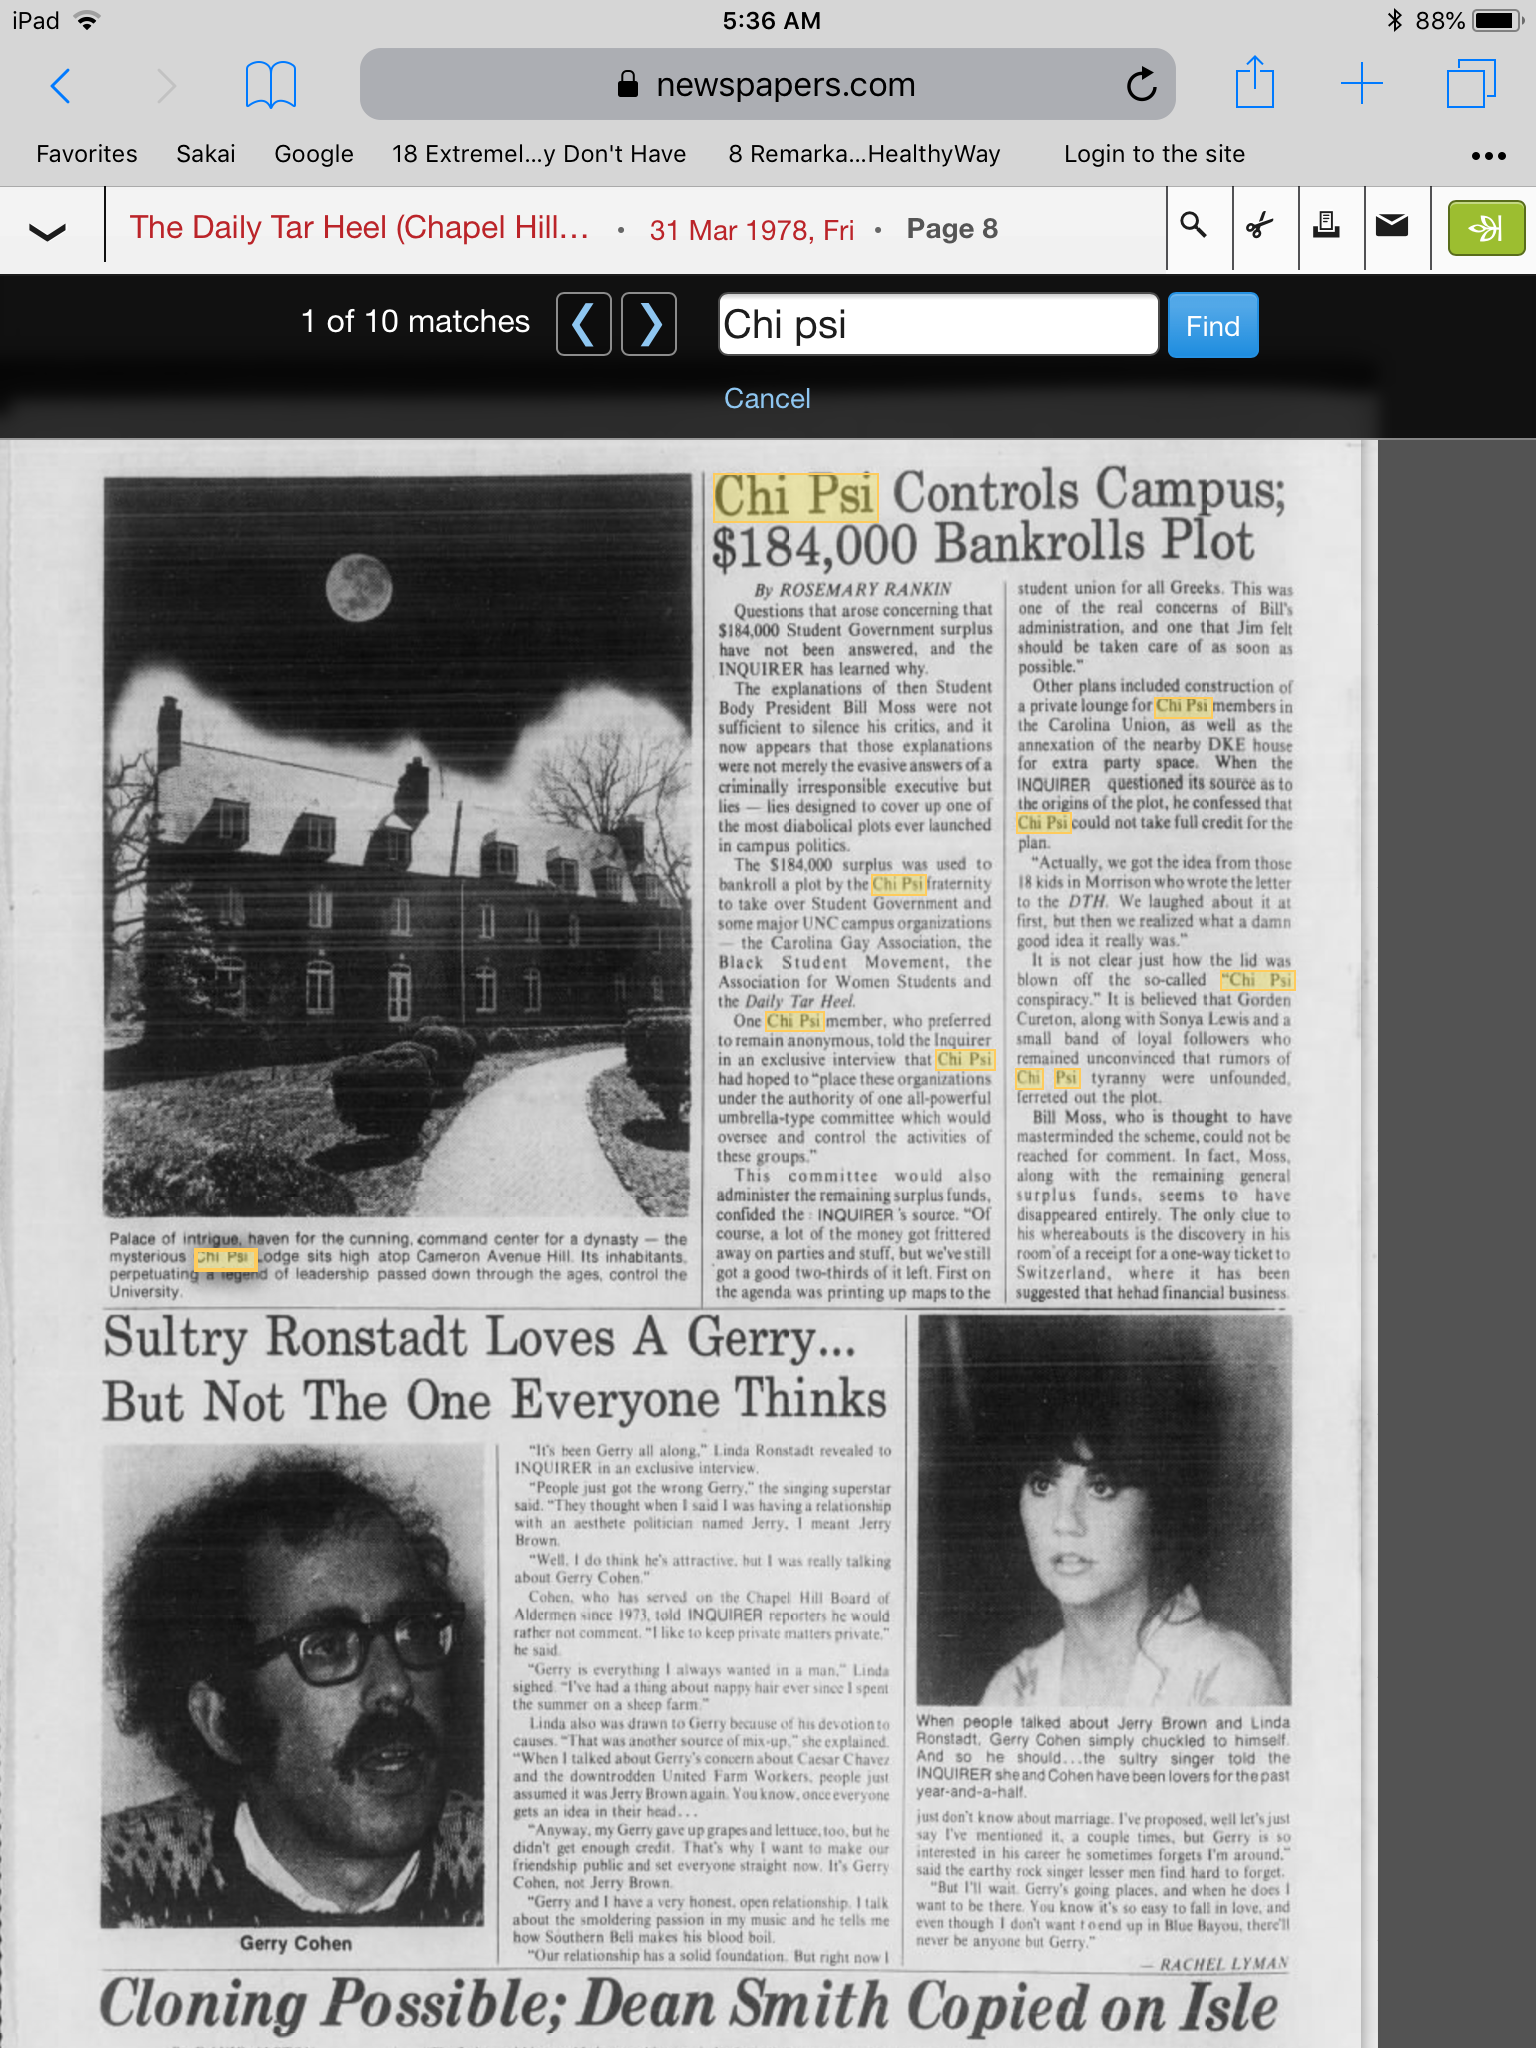Open the Safari share sheet icon
The image size is (1536, 2048).
(x=1254, y=83)
